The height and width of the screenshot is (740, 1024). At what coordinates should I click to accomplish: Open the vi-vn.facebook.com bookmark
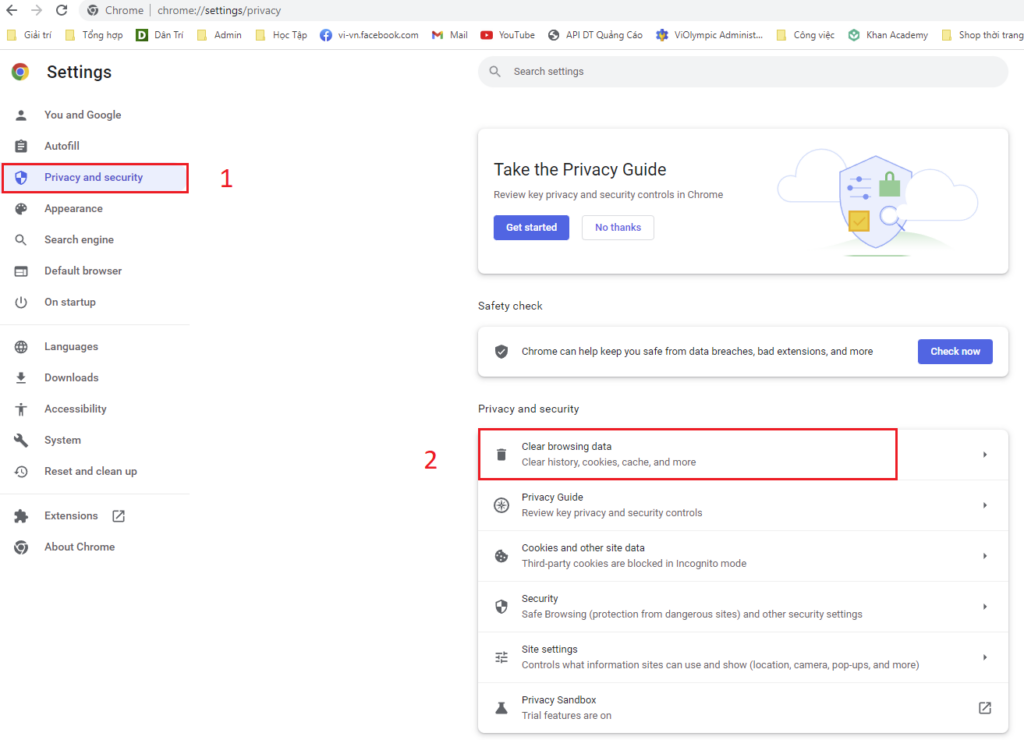[369, 35]
